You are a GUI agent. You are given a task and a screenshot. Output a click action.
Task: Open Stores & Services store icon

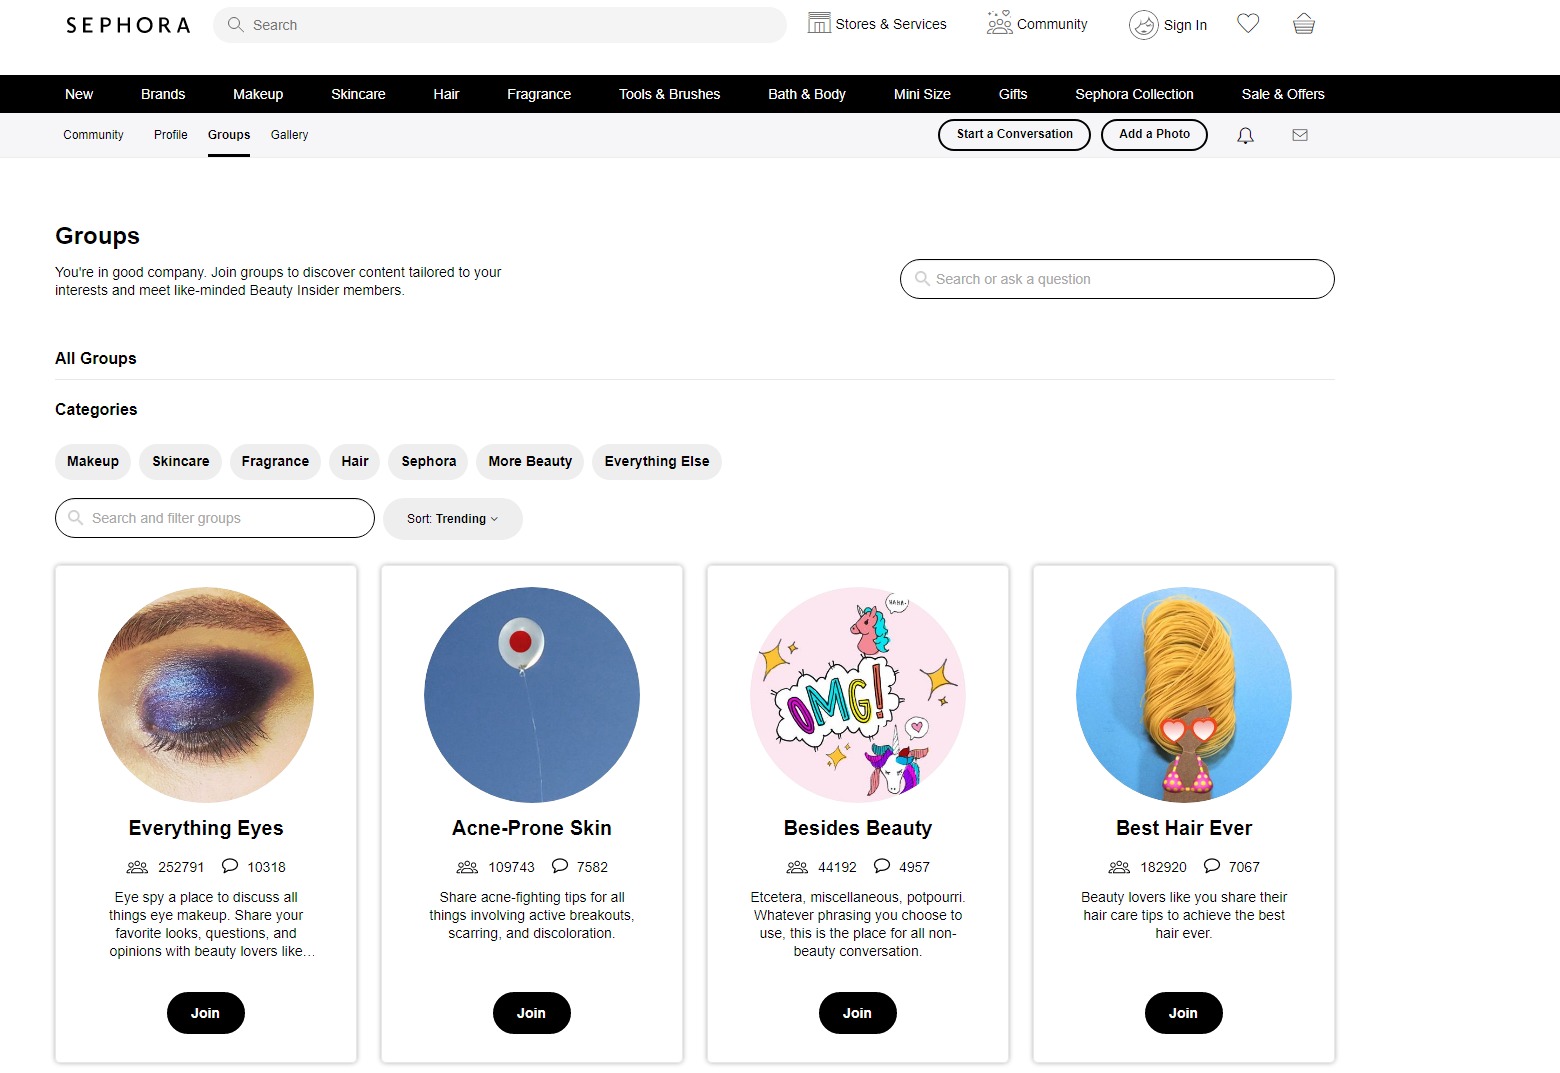(819, 23)
